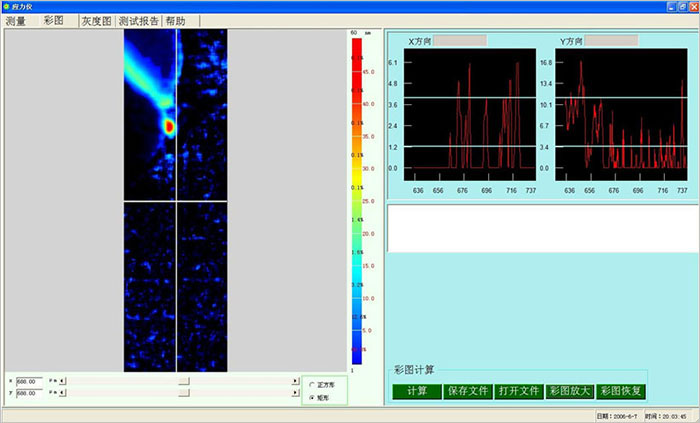
Task: Select the 正方形 radio button
Action: point(312,384)
